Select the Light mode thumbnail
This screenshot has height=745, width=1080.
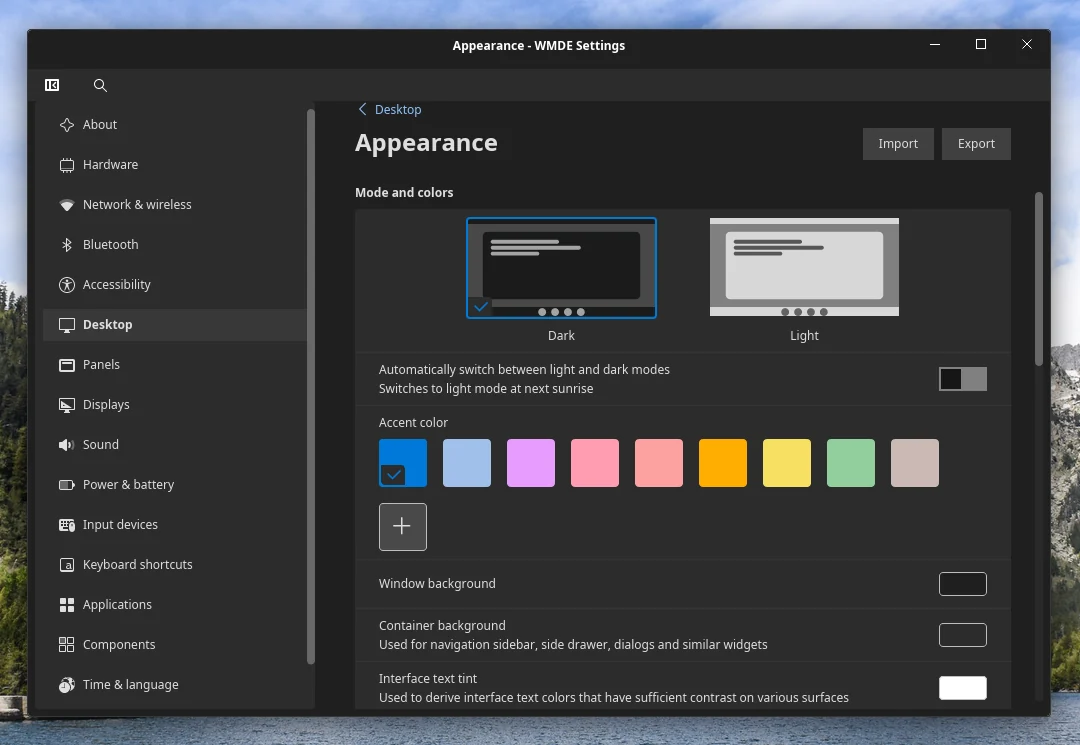[804, 267]
